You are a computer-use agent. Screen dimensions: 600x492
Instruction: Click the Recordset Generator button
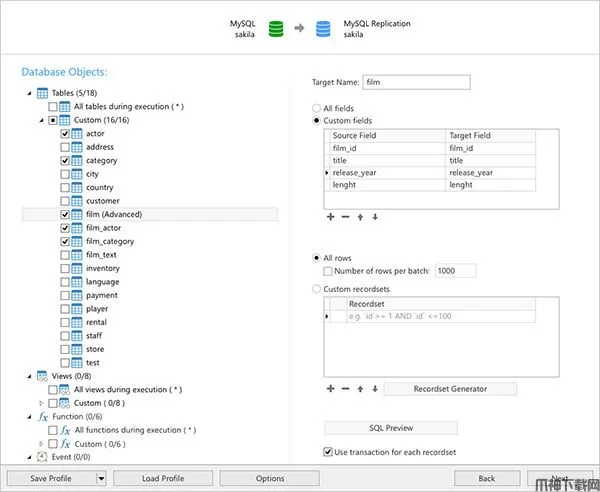450,388
